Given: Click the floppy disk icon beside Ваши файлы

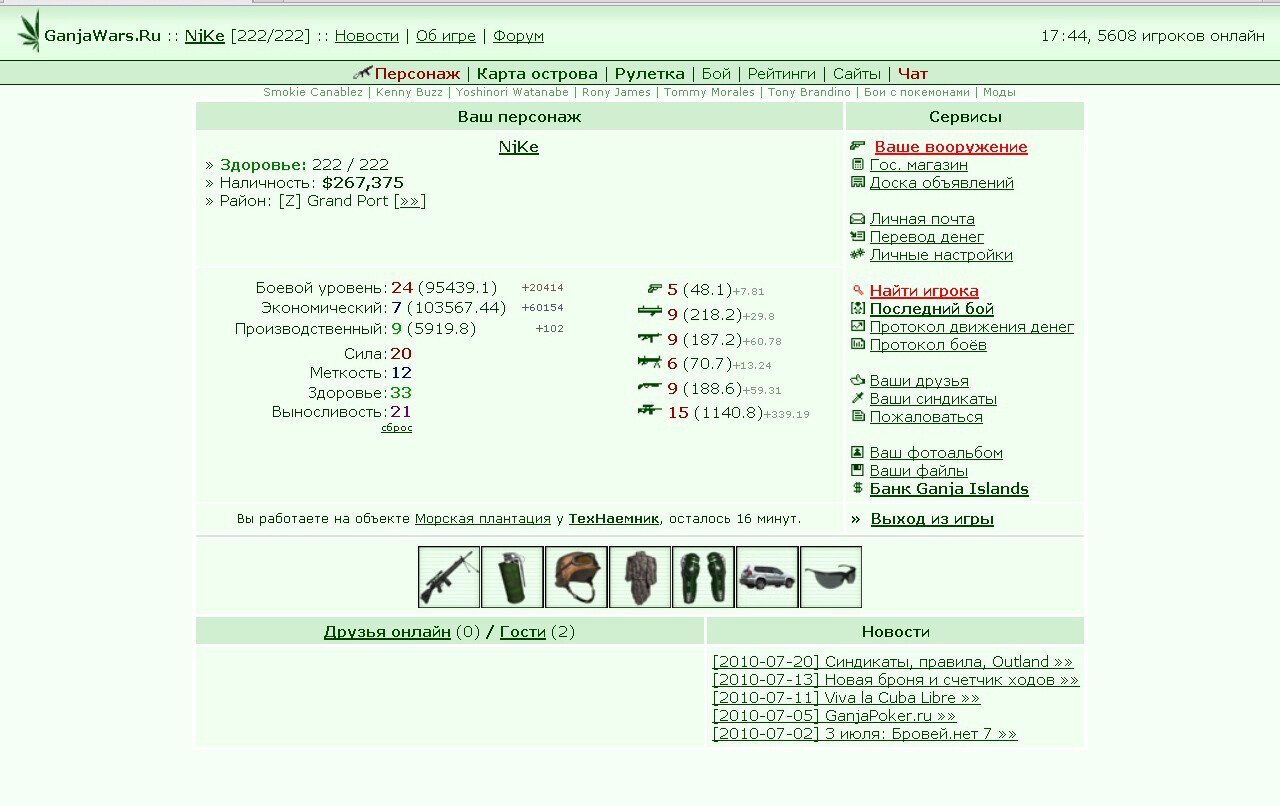Looking at the screenshot, I should coord(858,470).
